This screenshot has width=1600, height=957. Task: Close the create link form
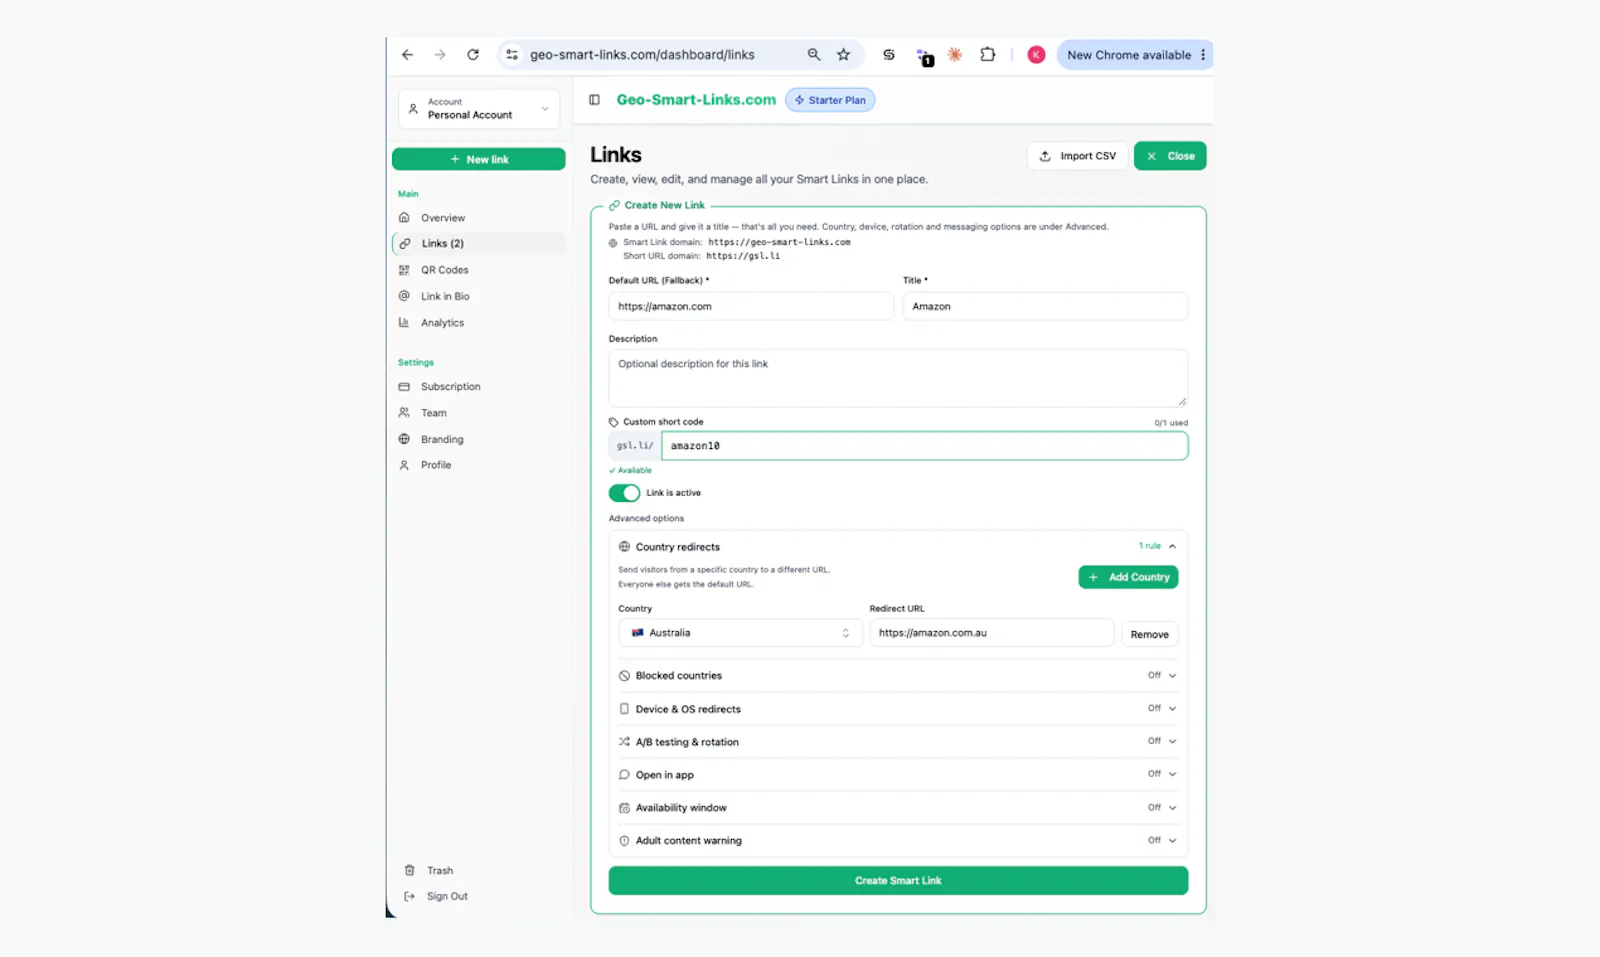pos(1170,156)
